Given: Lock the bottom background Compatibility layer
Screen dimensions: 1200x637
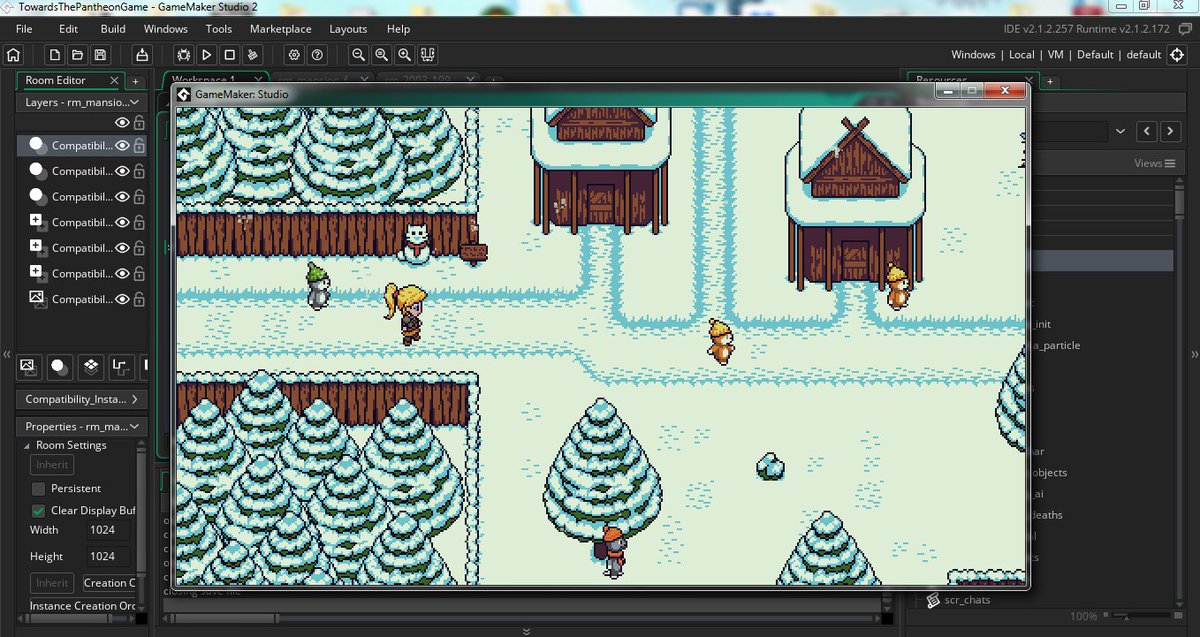Looking at the screenshot, I should [x=139, y=299].
